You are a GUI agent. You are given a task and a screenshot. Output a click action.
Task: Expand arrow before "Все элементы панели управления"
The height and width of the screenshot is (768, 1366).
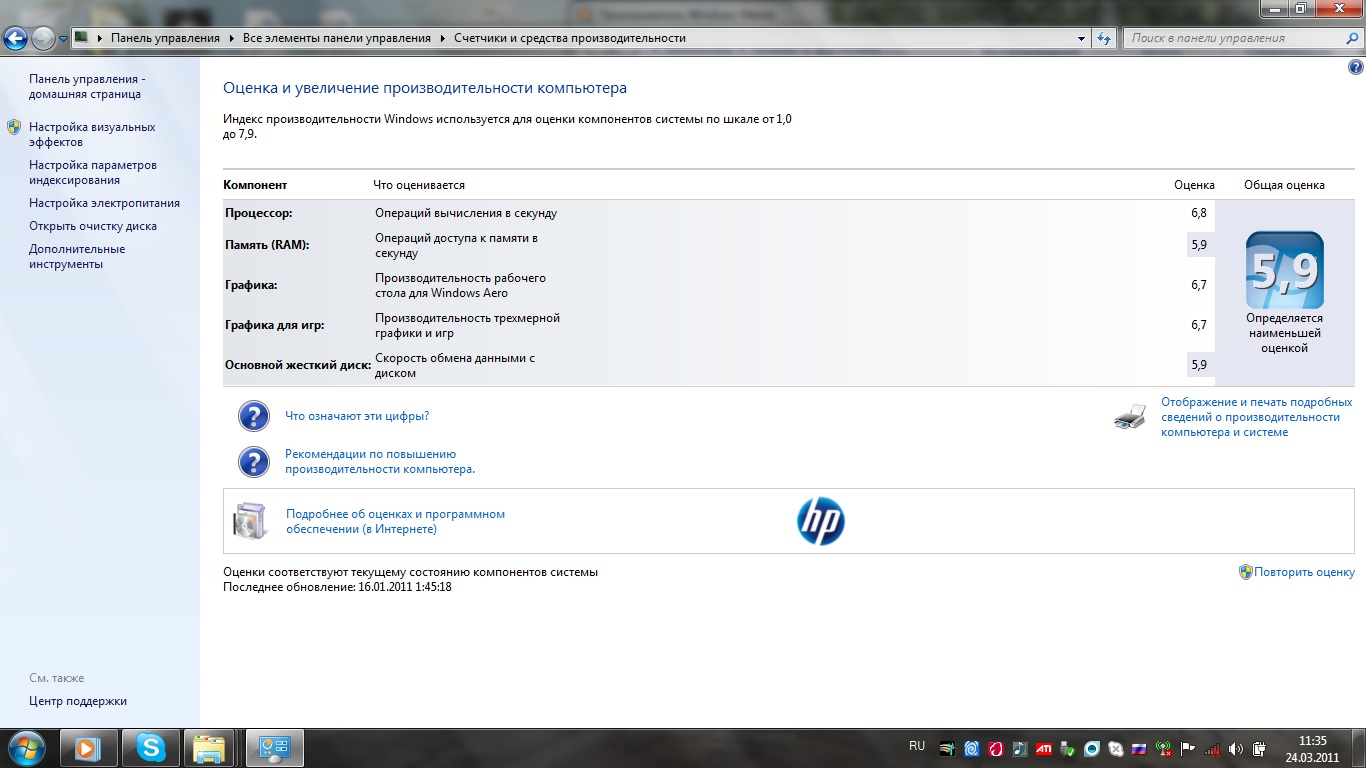point(232,38)
